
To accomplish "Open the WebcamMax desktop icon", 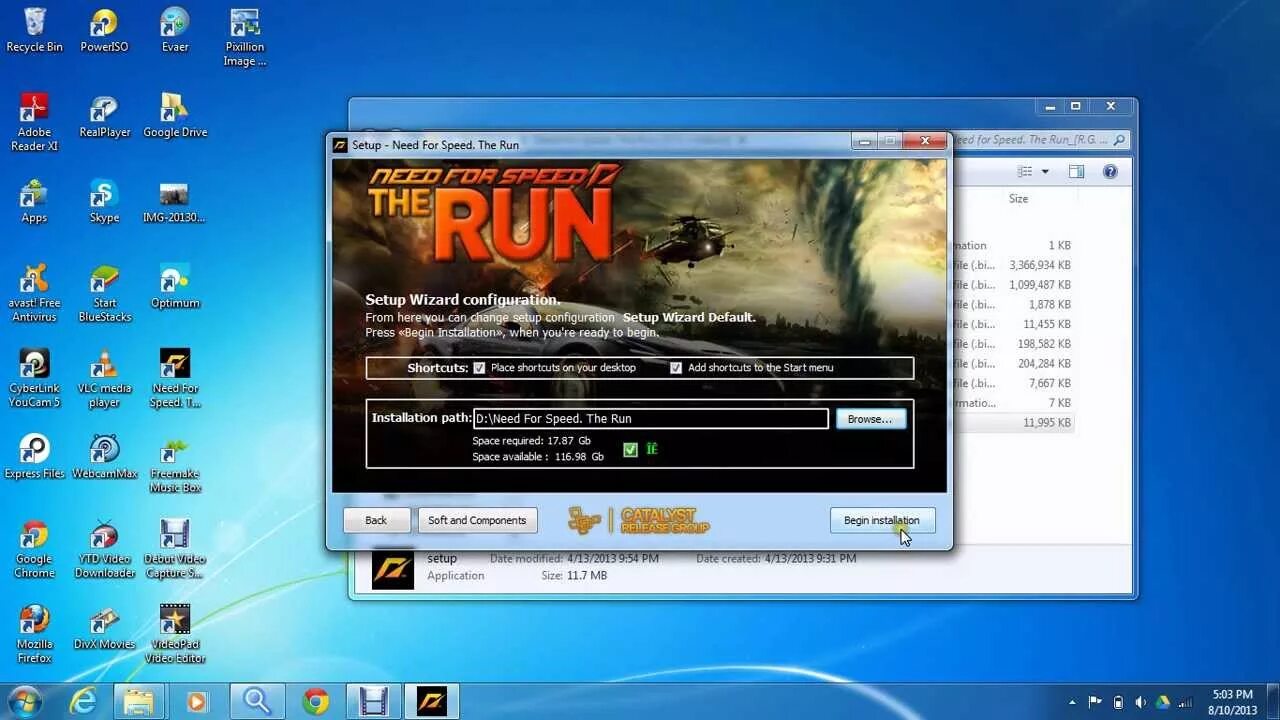I will click(x=104, y=456).
